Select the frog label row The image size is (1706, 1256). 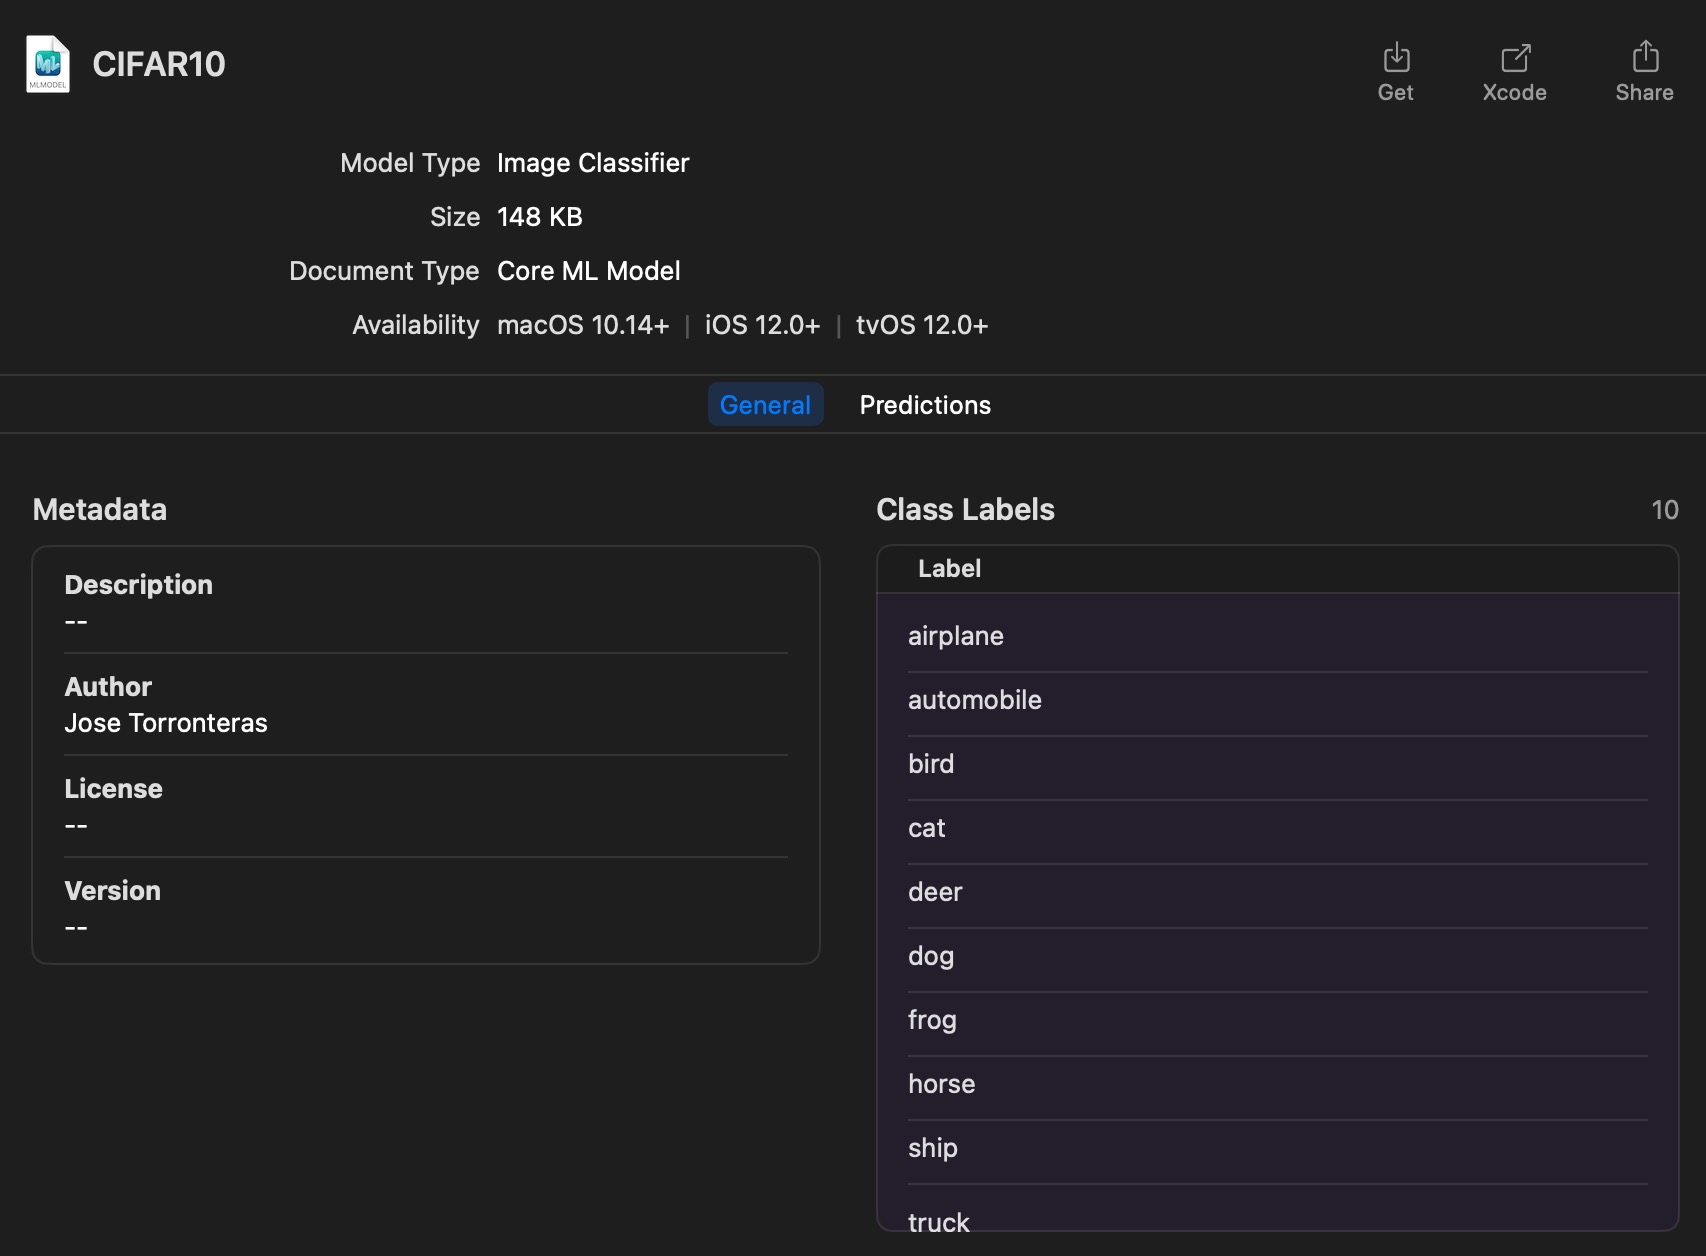[1277, 1020]
